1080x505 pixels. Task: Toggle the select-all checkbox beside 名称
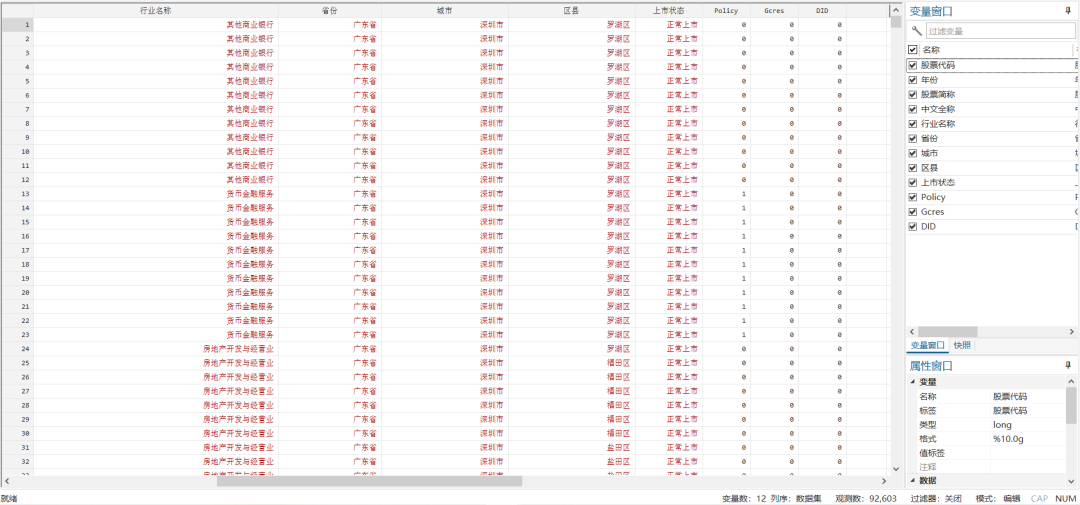(913, 50)
